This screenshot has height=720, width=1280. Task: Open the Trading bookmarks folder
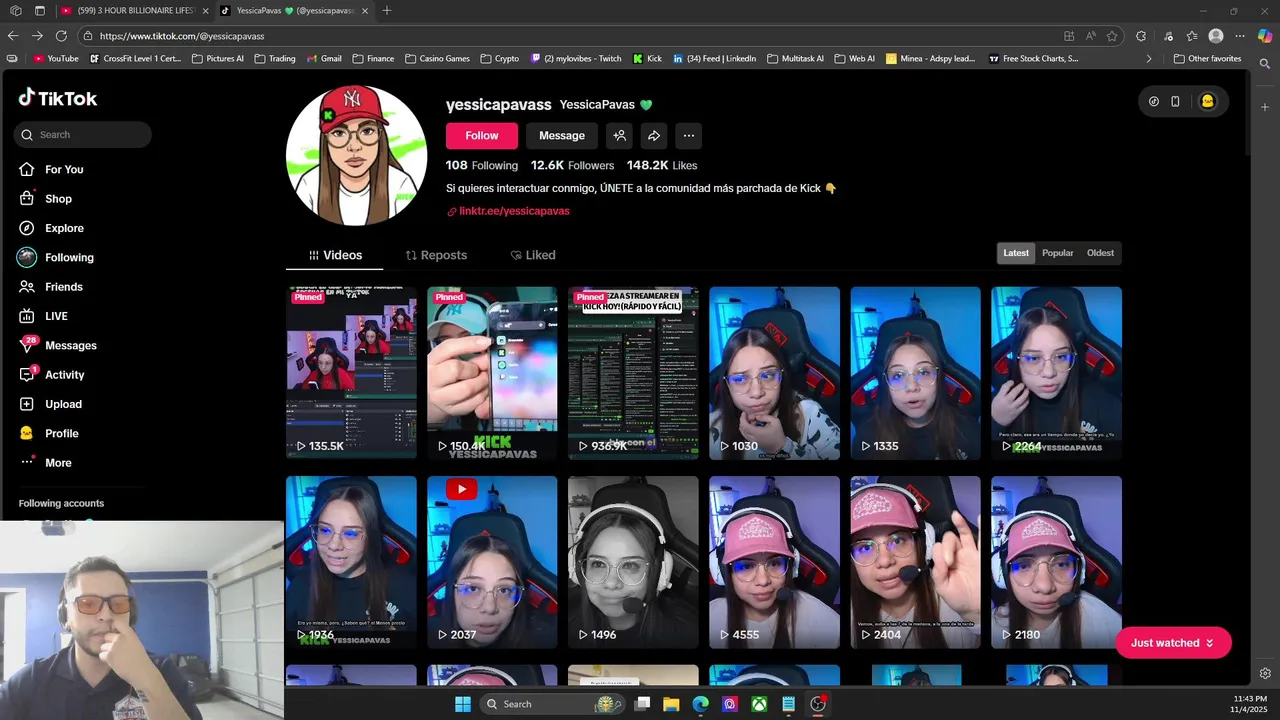275,58
